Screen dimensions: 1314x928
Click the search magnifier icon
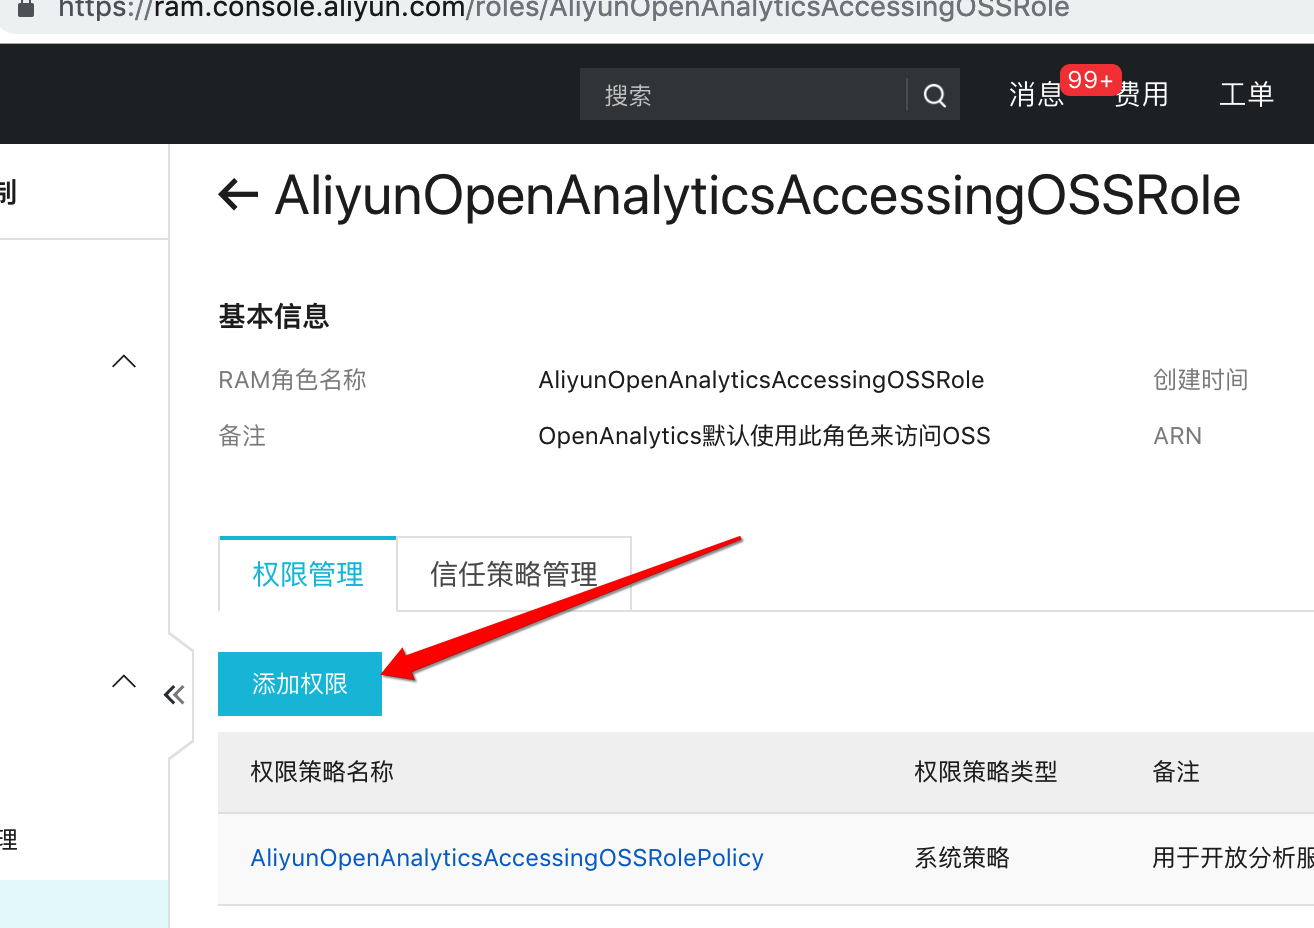coord(933,94)
